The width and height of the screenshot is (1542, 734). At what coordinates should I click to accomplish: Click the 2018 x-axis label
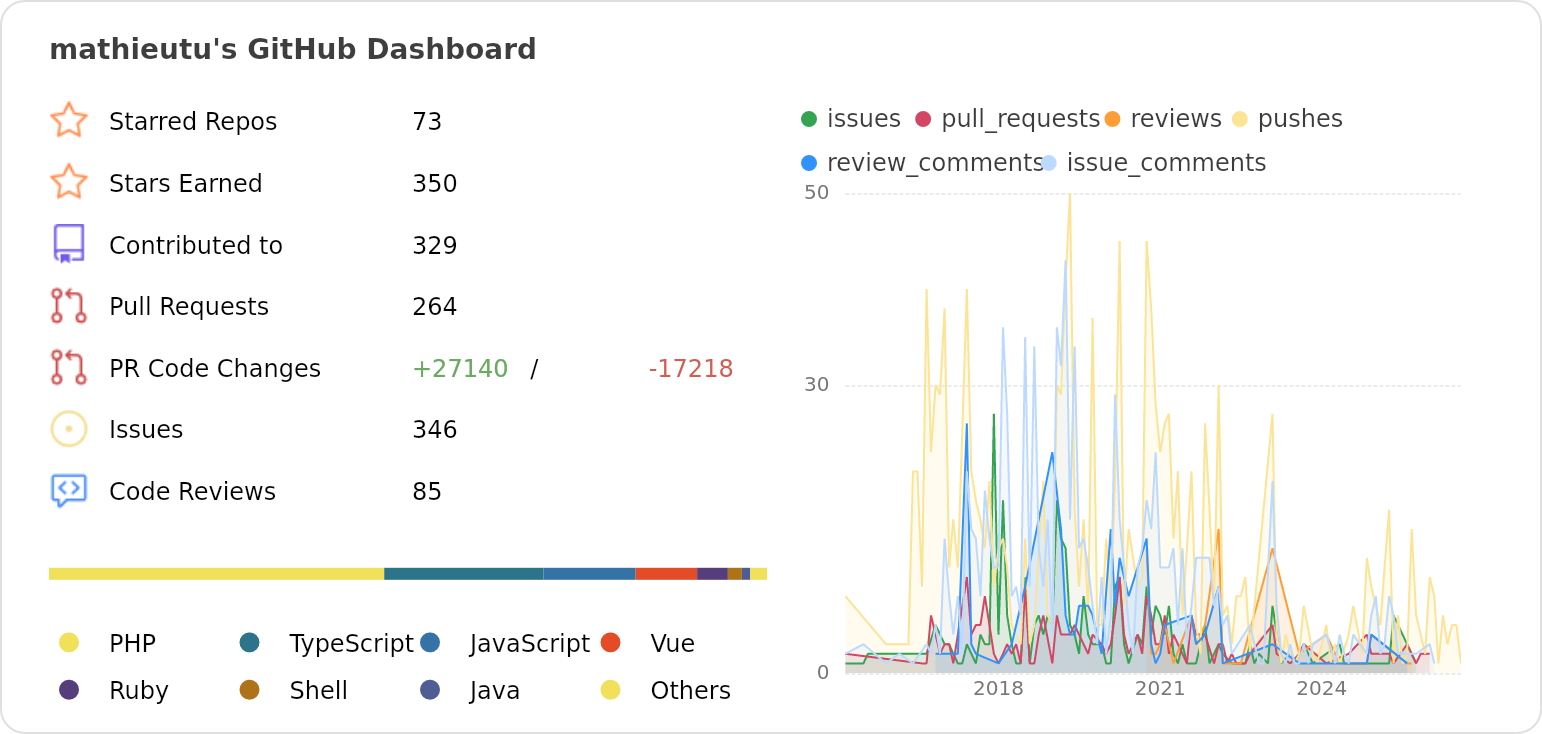[998, 689]
